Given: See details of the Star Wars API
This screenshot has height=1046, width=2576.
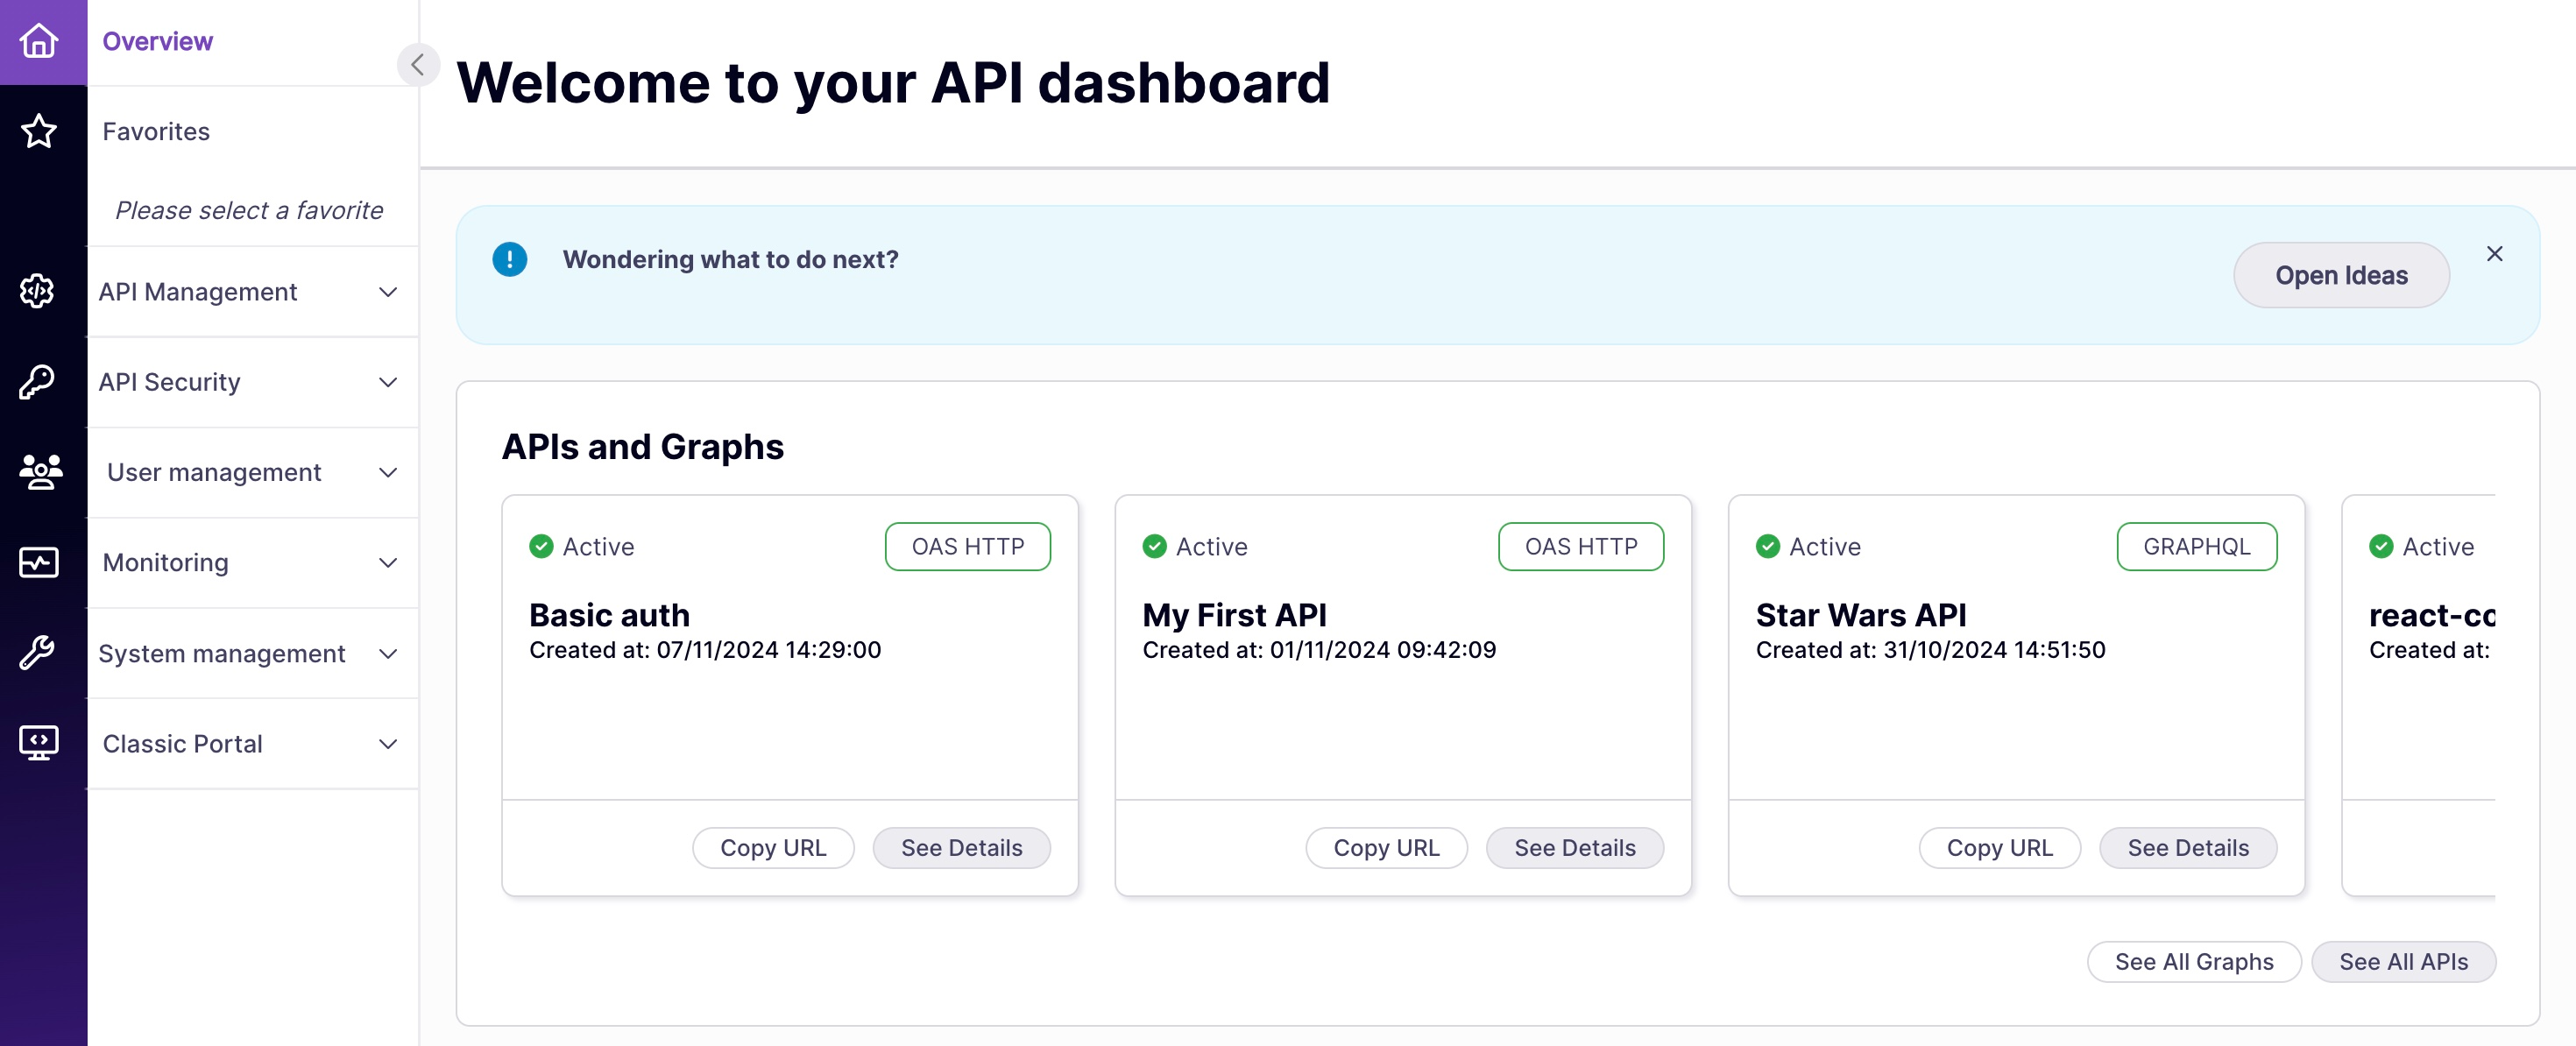Looking at the screenshot, I should pyautogui.click(x=2187, y=847).
